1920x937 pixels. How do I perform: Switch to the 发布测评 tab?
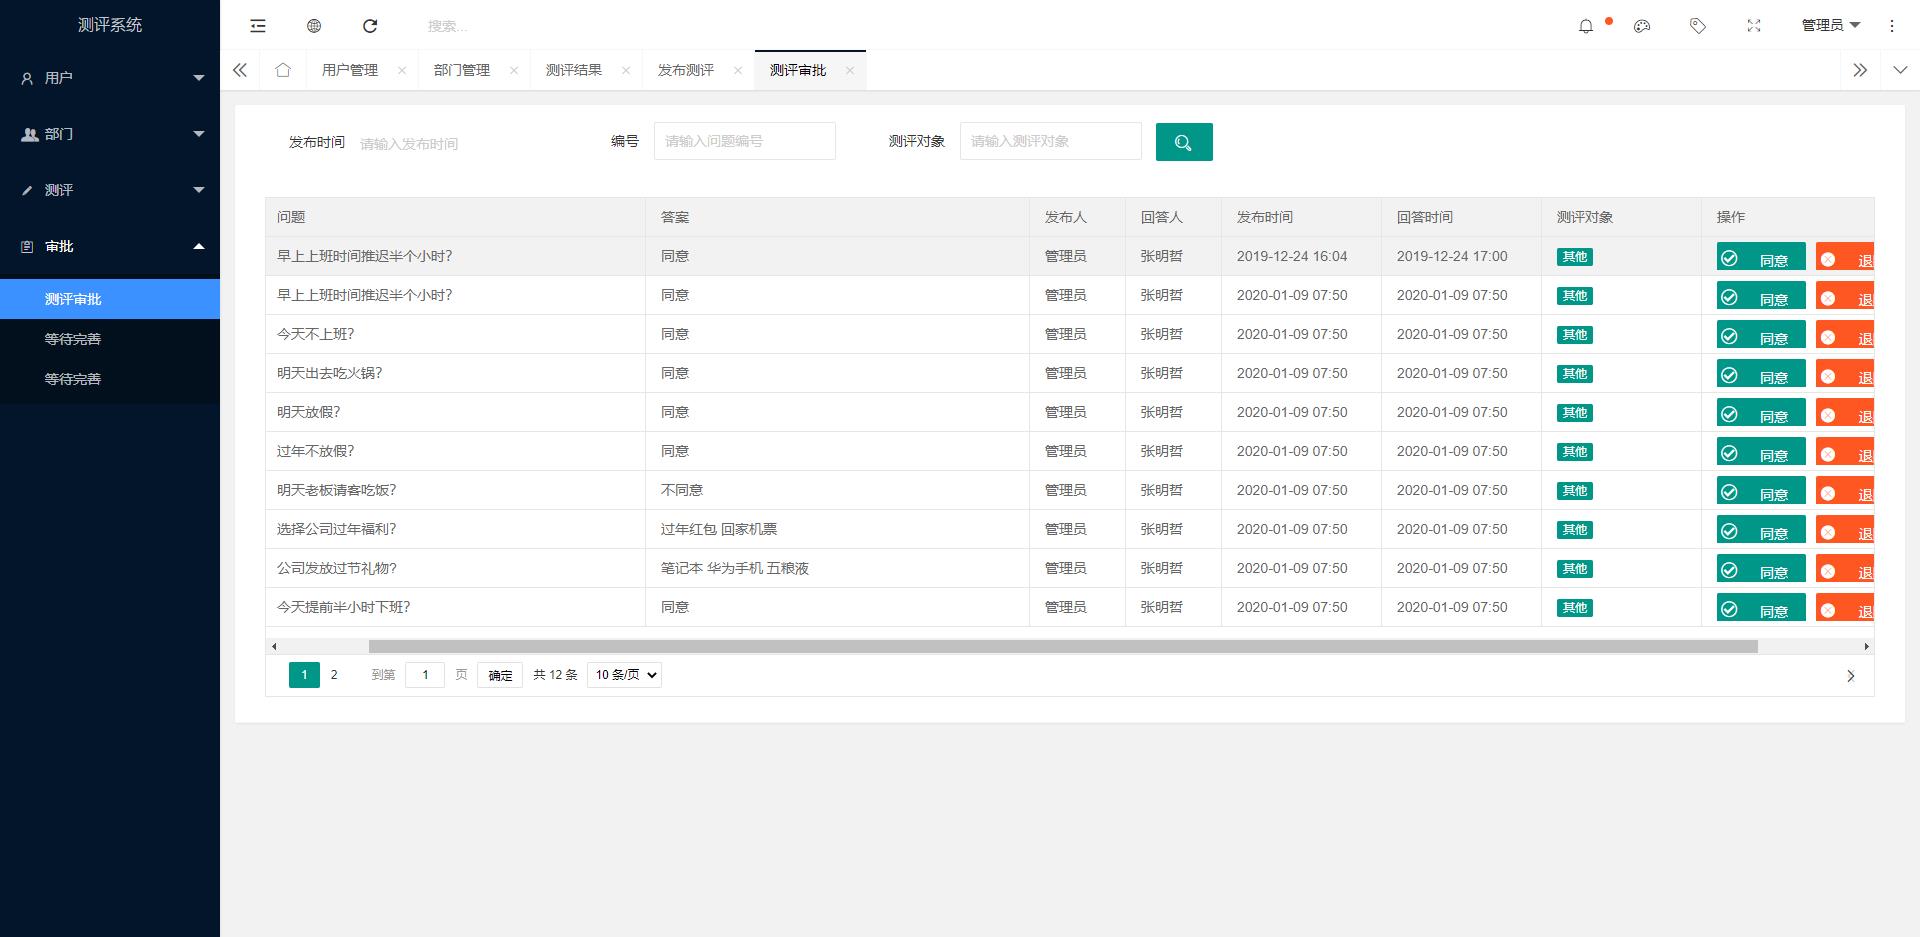pos(686,70)
